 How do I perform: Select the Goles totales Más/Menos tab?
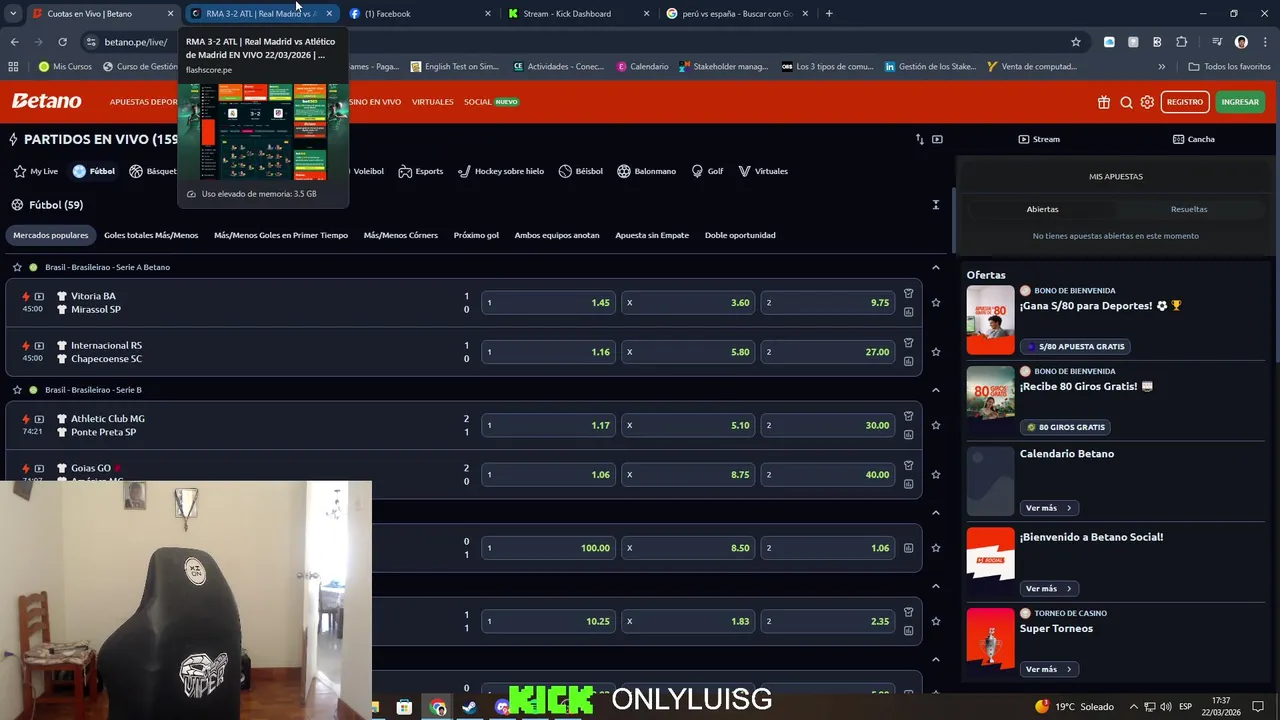point(151,235)
